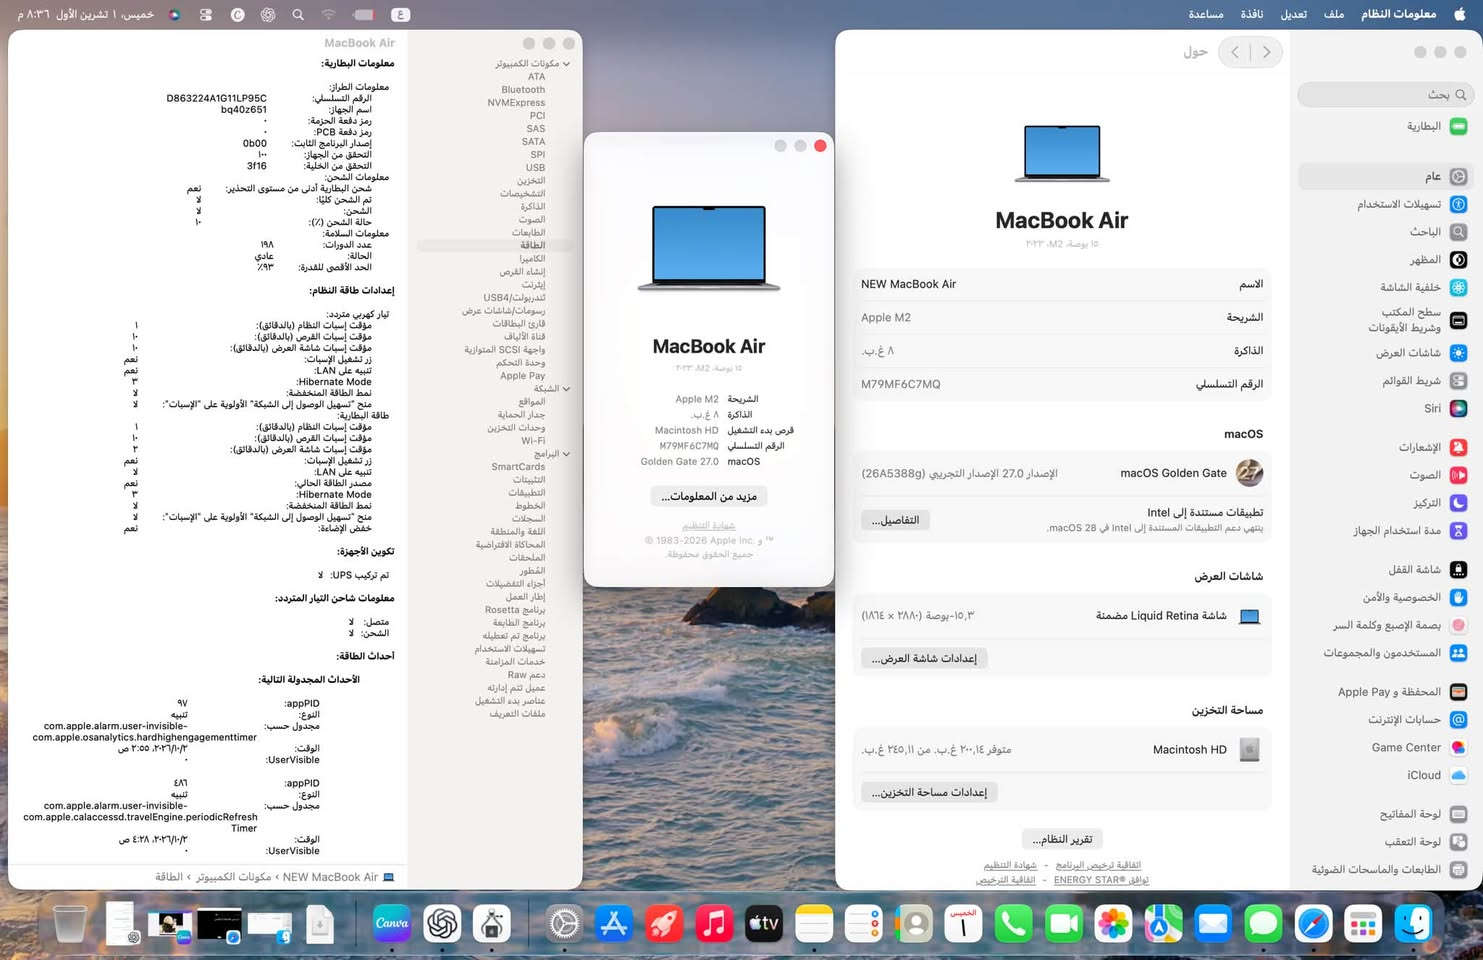Open مساعدة (Help) menu
Image resolution: width=1483 pixels, height=960 pixels.
click(x=1206, y=14)
